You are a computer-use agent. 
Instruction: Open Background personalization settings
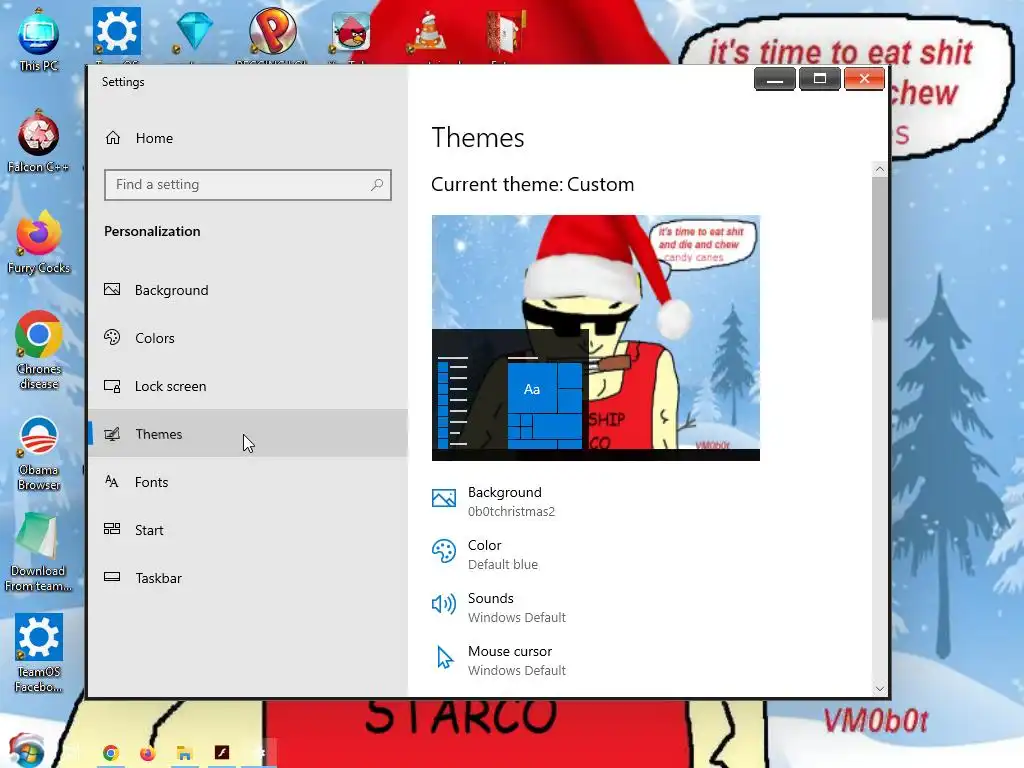click(248, 290)
